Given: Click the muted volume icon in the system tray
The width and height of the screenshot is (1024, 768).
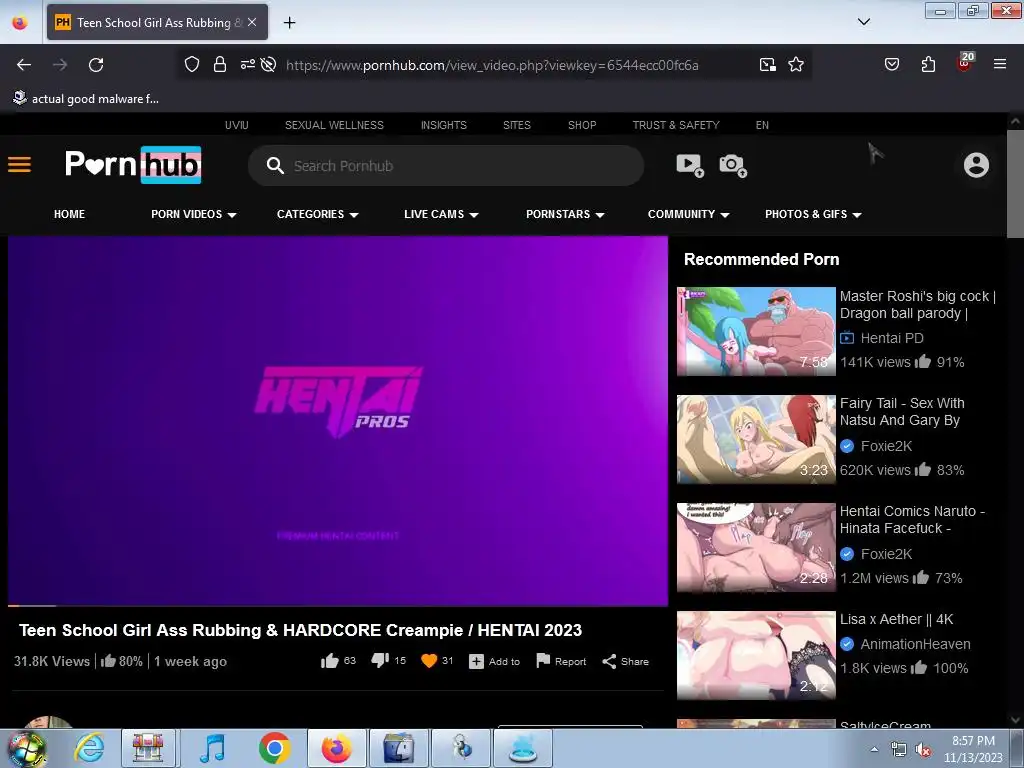Looking at the screenshot, I should point(923,749).
